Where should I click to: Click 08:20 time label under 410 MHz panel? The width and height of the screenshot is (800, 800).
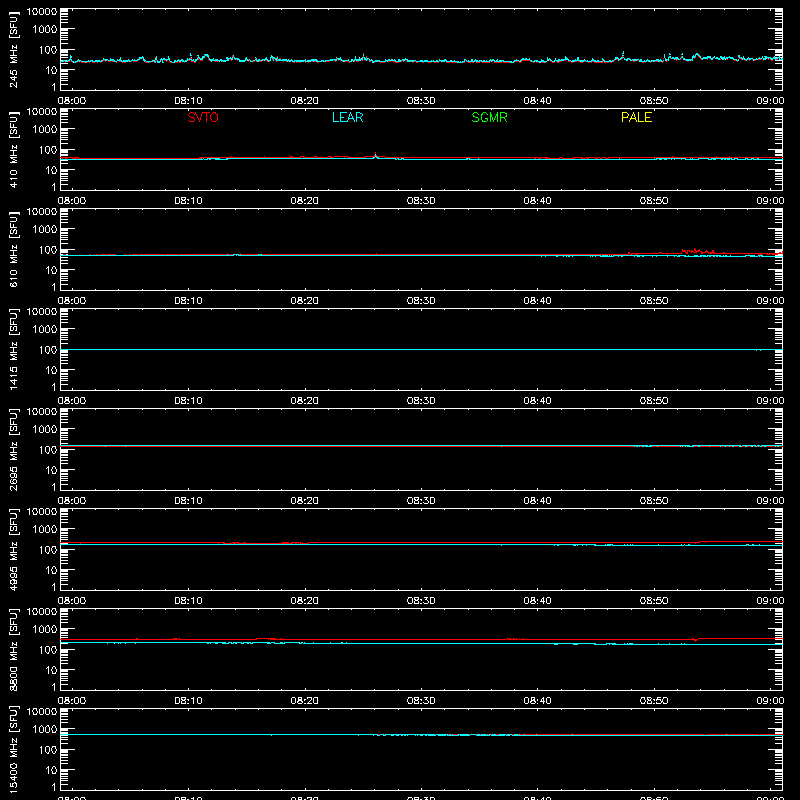[x=305, y=201]
